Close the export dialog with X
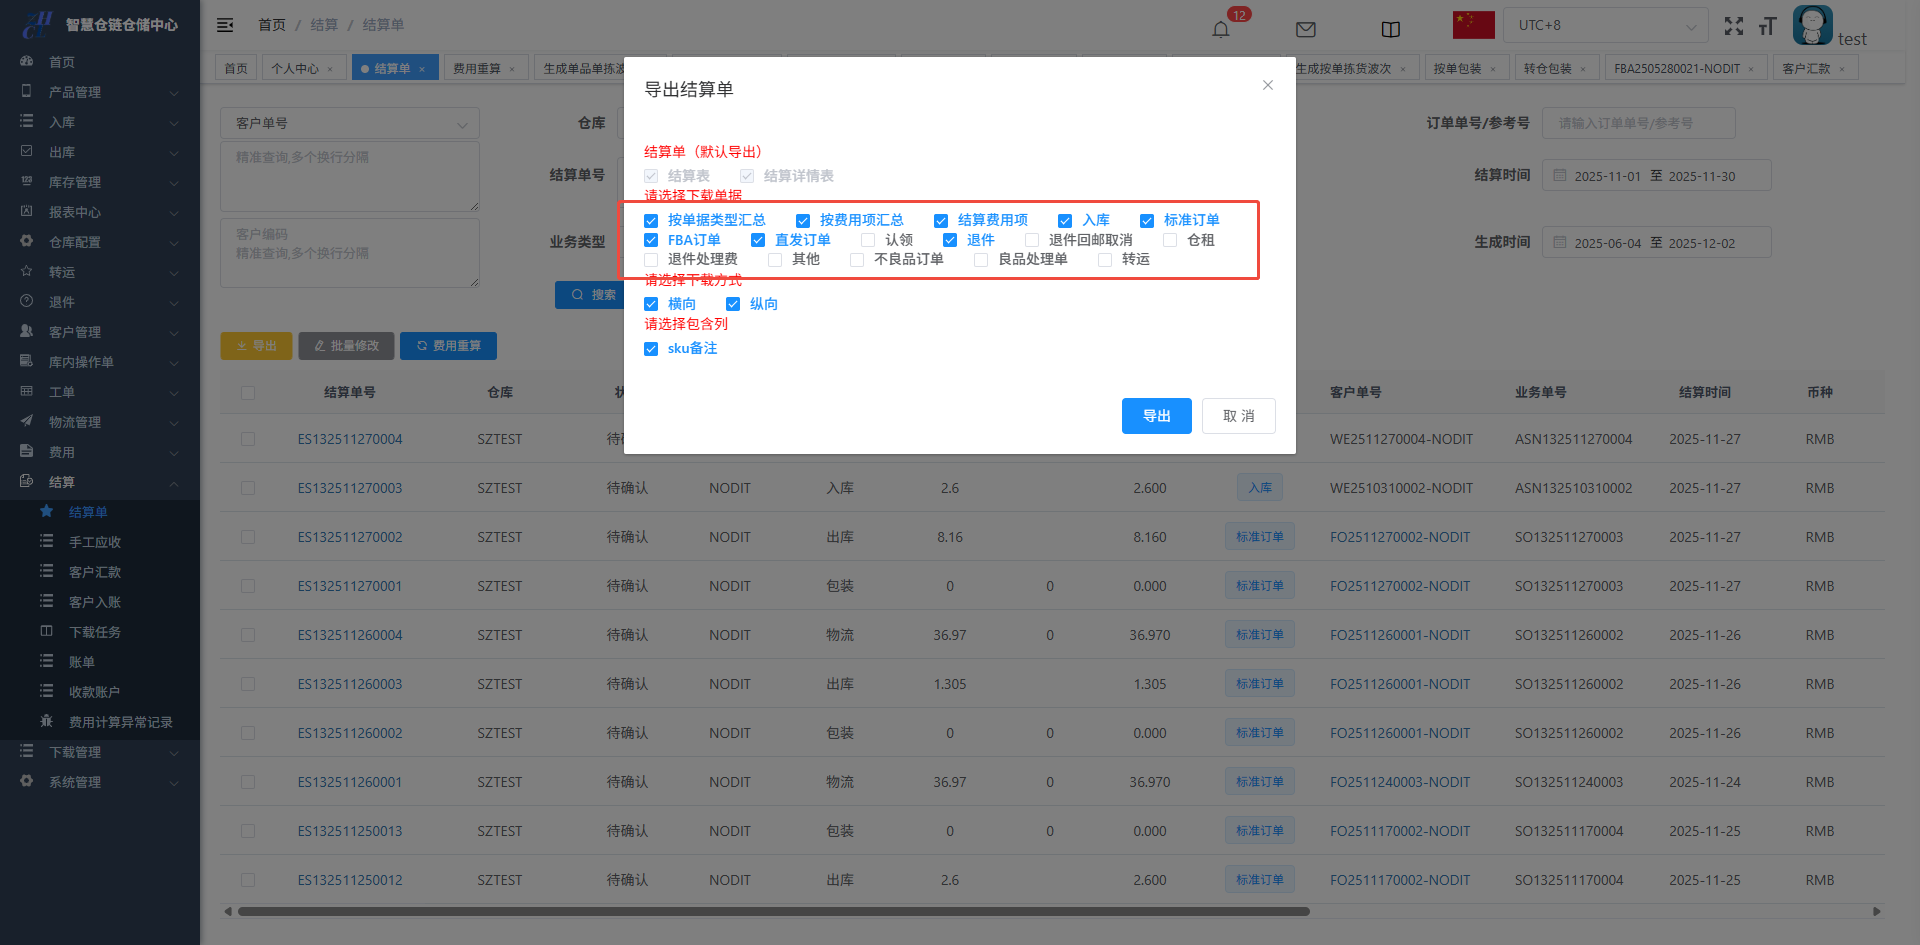1920x945 pixels. coord(1267,85)
